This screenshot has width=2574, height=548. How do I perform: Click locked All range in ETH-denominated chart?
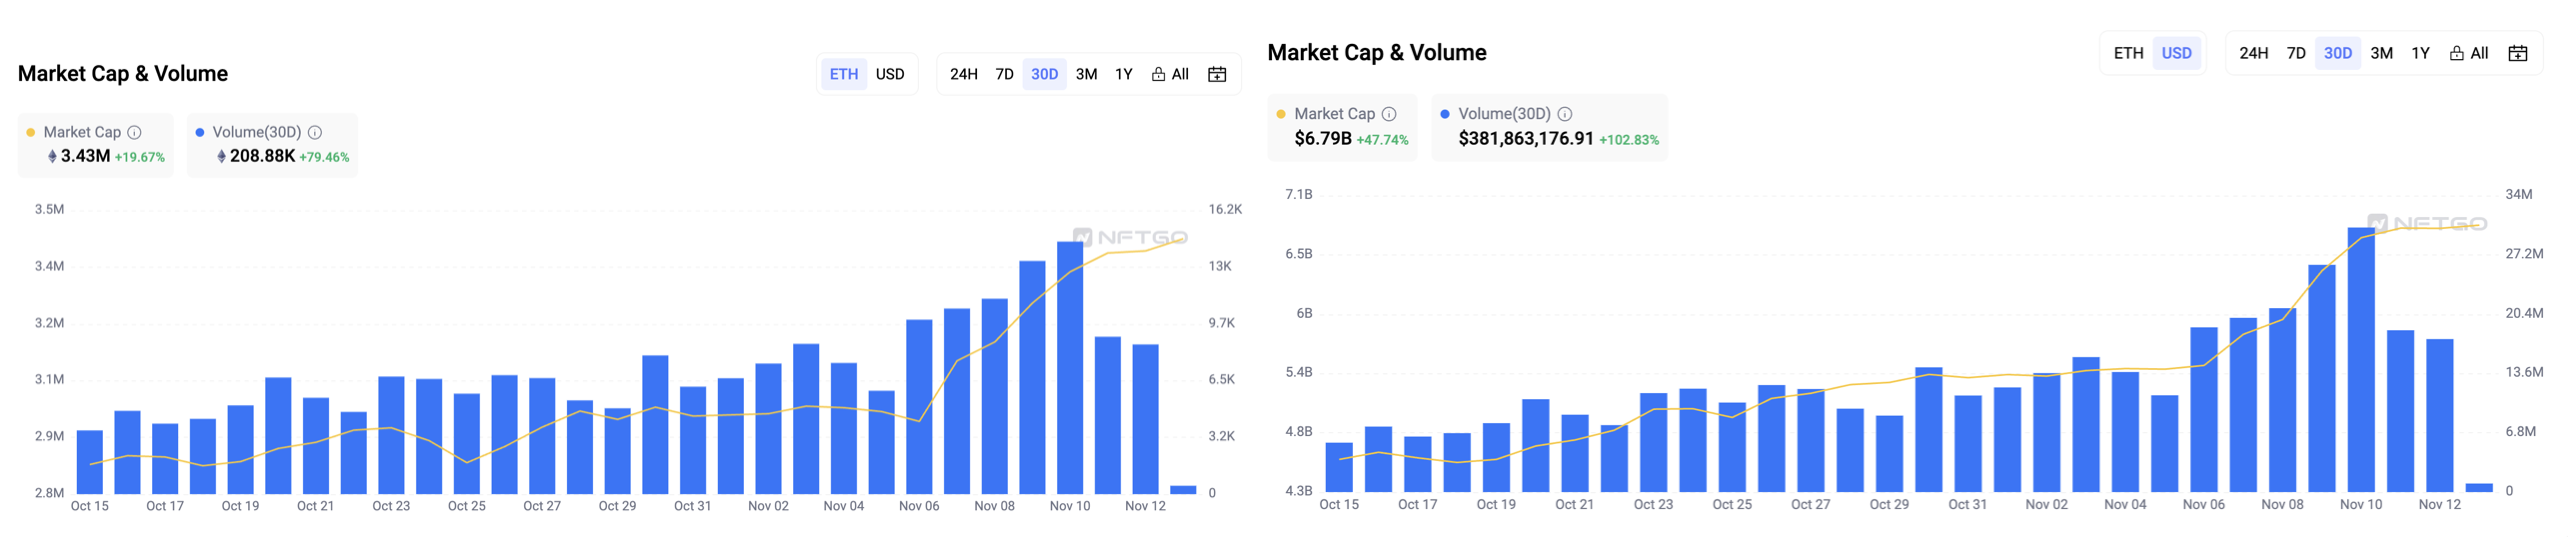(1170, 74)
